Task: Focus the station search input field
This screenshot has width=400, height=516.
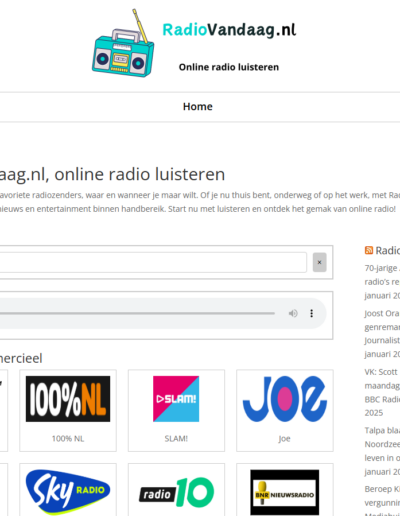Action: pos(153,262)
